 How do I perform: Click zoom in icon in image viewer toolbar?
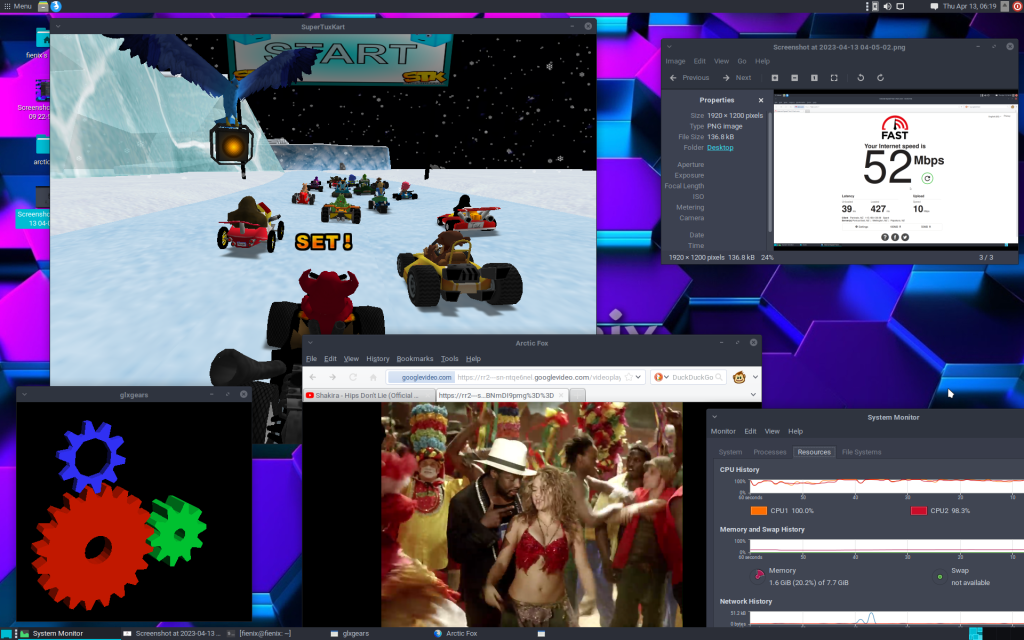pos(775,78)
